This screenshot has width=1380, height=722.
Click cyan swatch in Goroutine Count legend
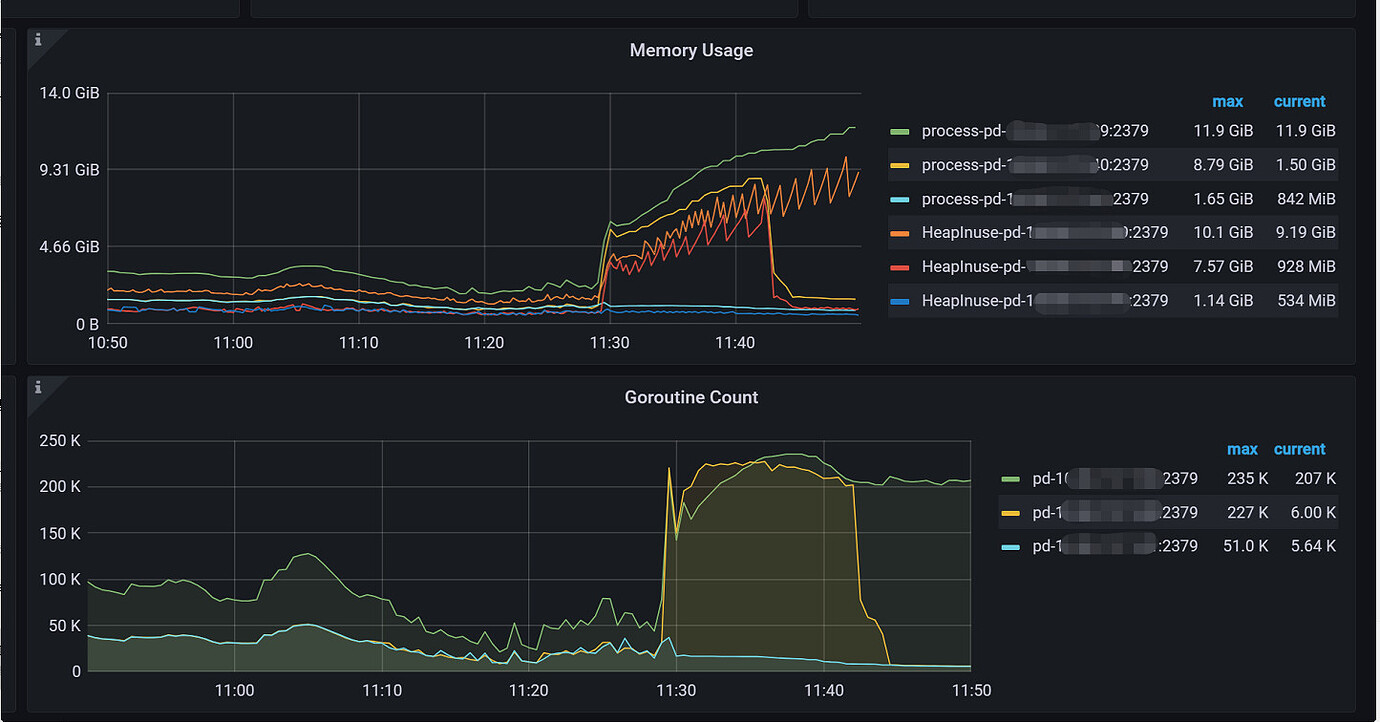pyautogui.click(x=1011, y=547)
